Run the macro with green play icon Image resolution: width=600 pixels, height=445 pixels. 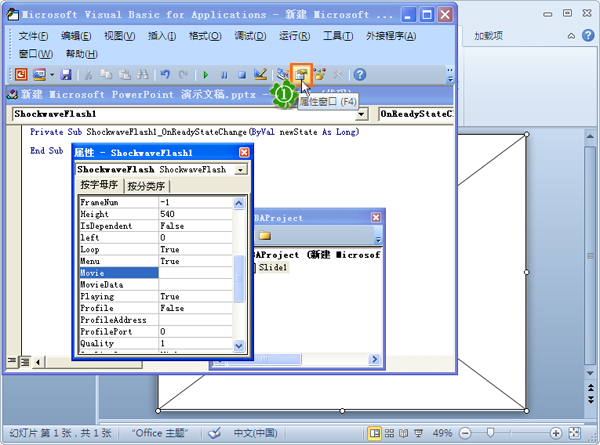click(206, 75)
